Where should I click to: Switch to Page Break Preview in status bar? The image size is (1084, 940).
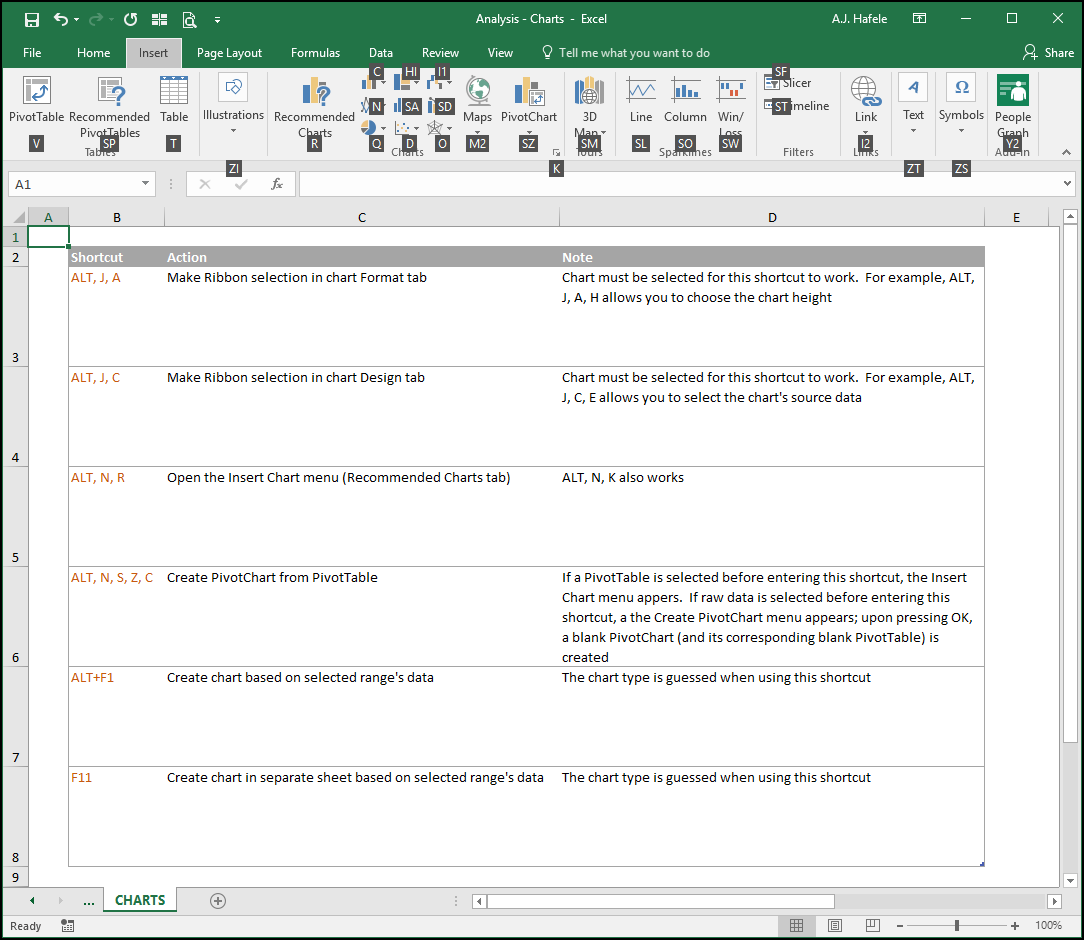click(x=872, y=925)
